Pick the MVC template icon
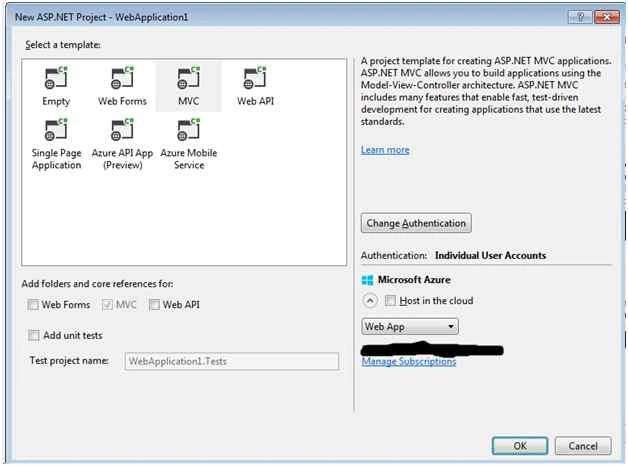628x466 pixels. coord(188,78)
